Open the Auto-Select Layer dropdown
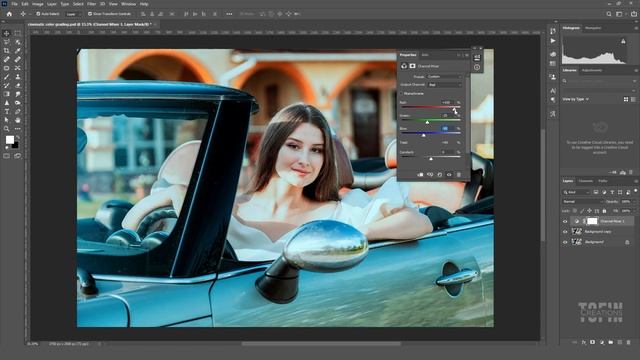Screen dimensions: 640x360 pyautogui.click(x=73, y=14)
